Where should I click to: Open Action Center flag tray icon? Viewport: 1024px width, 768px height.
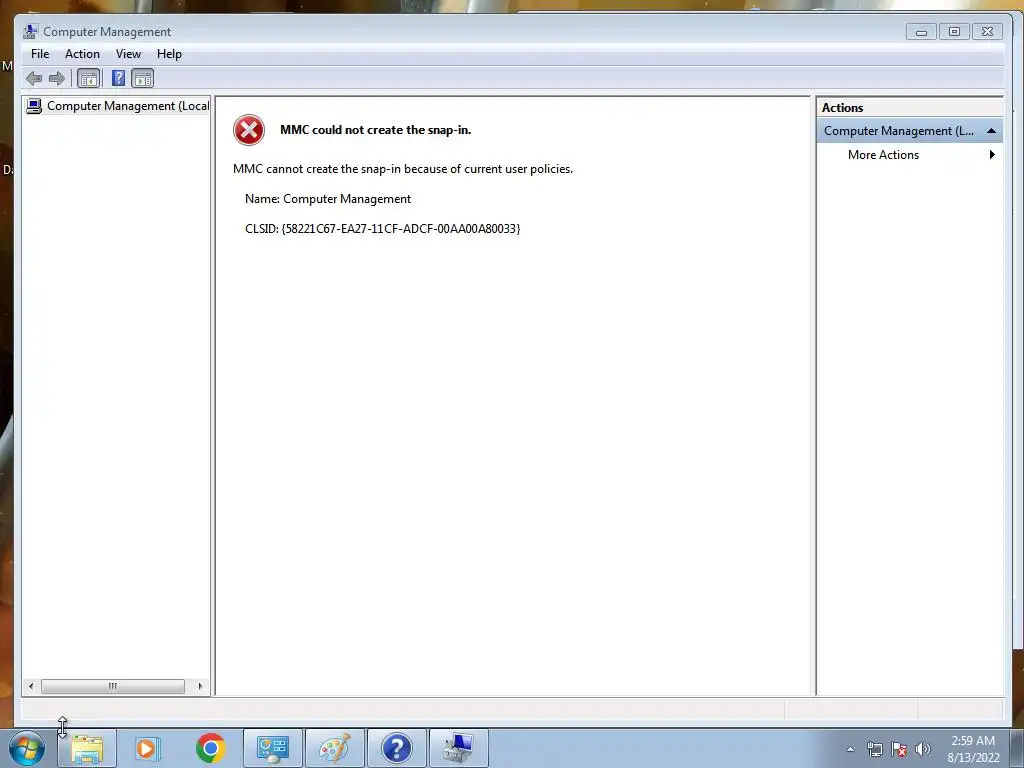pos(899,749)
